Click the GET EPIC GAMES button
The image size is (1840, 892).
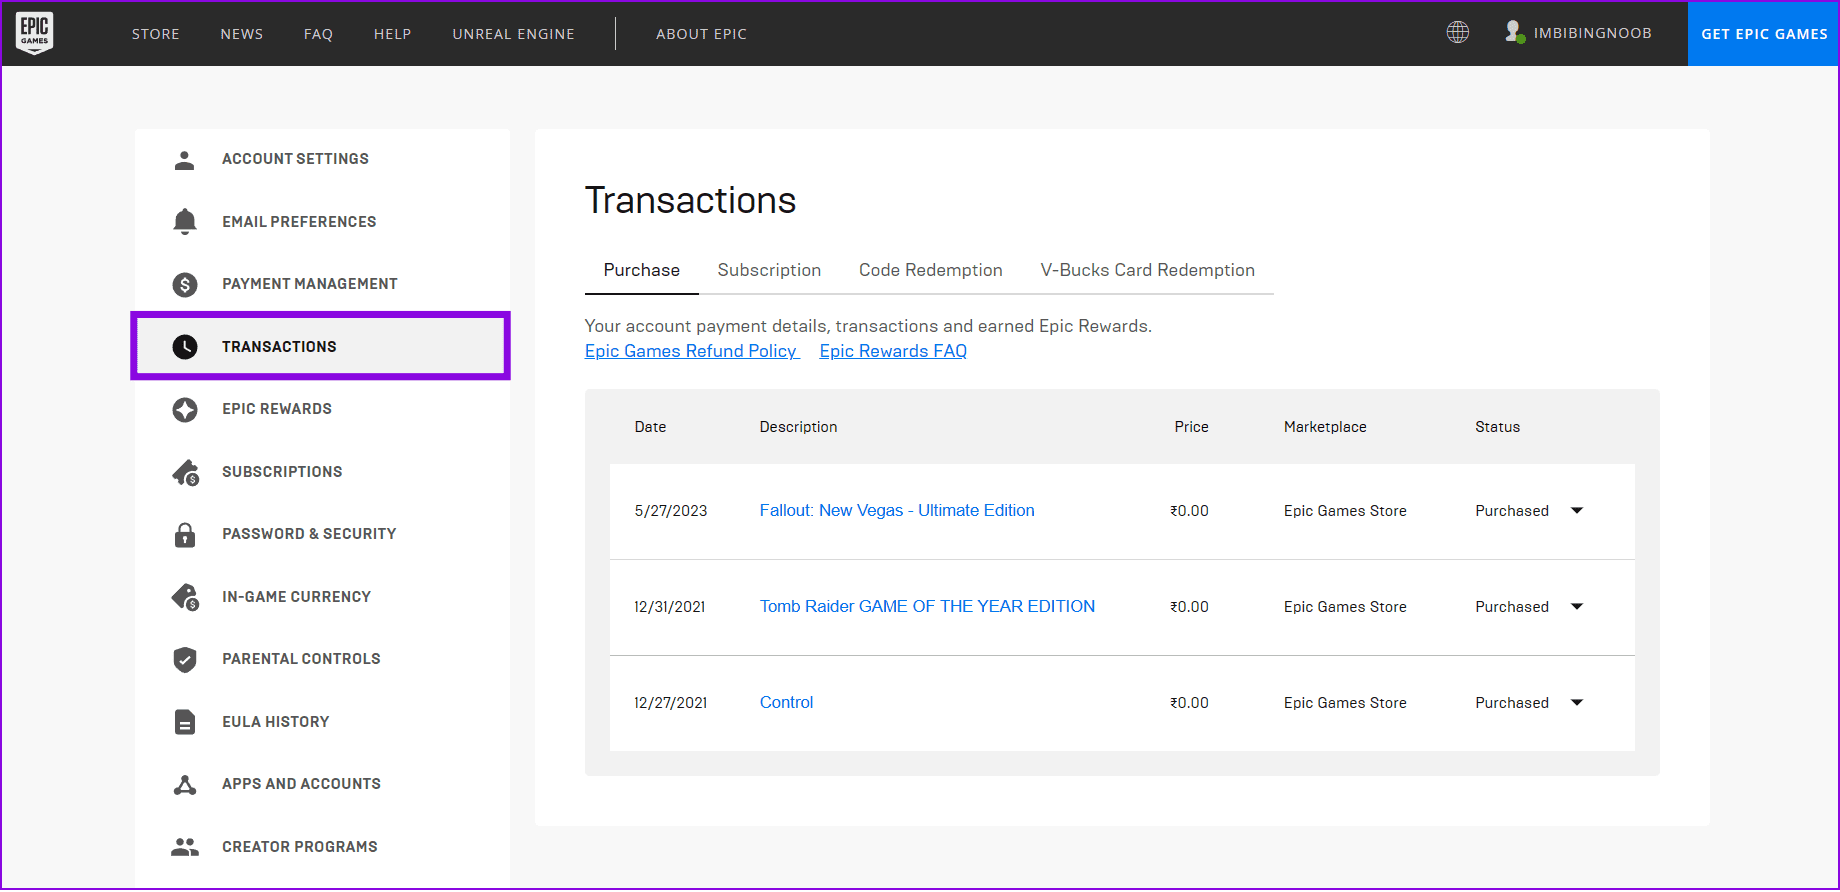pyautogui.click(x=1764, y=34)
